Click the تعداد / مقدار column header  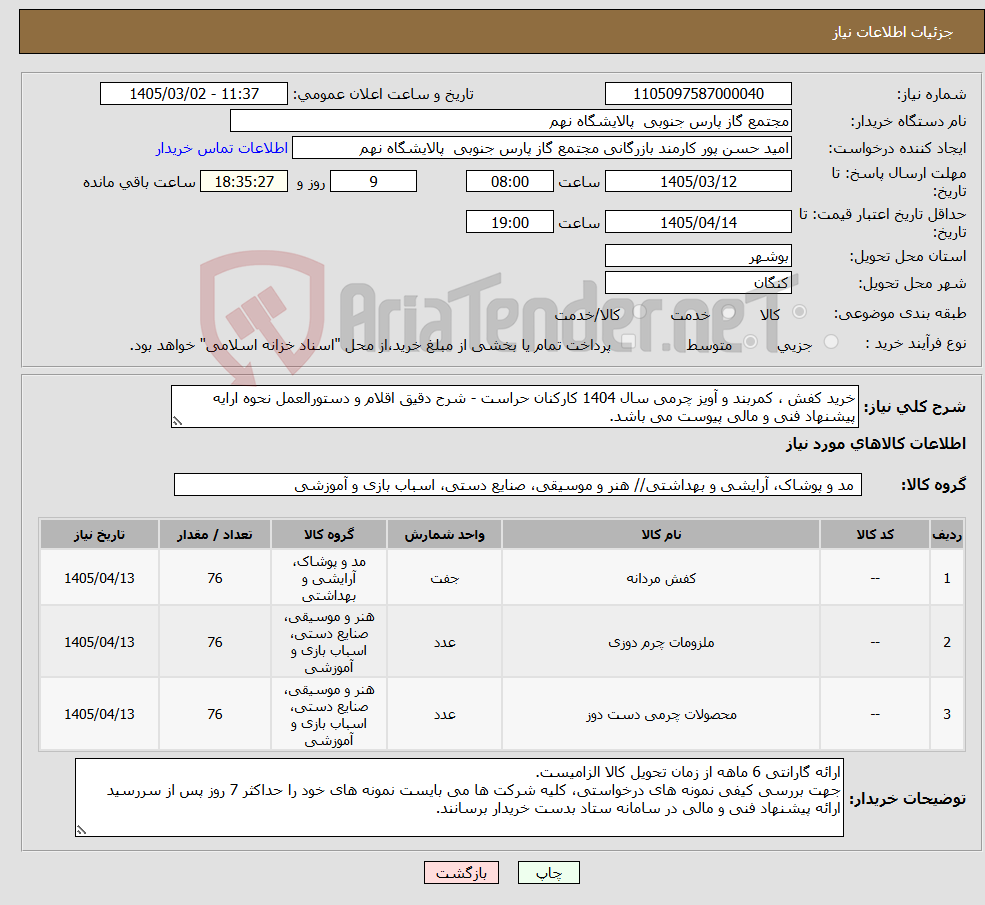[215, 534]
